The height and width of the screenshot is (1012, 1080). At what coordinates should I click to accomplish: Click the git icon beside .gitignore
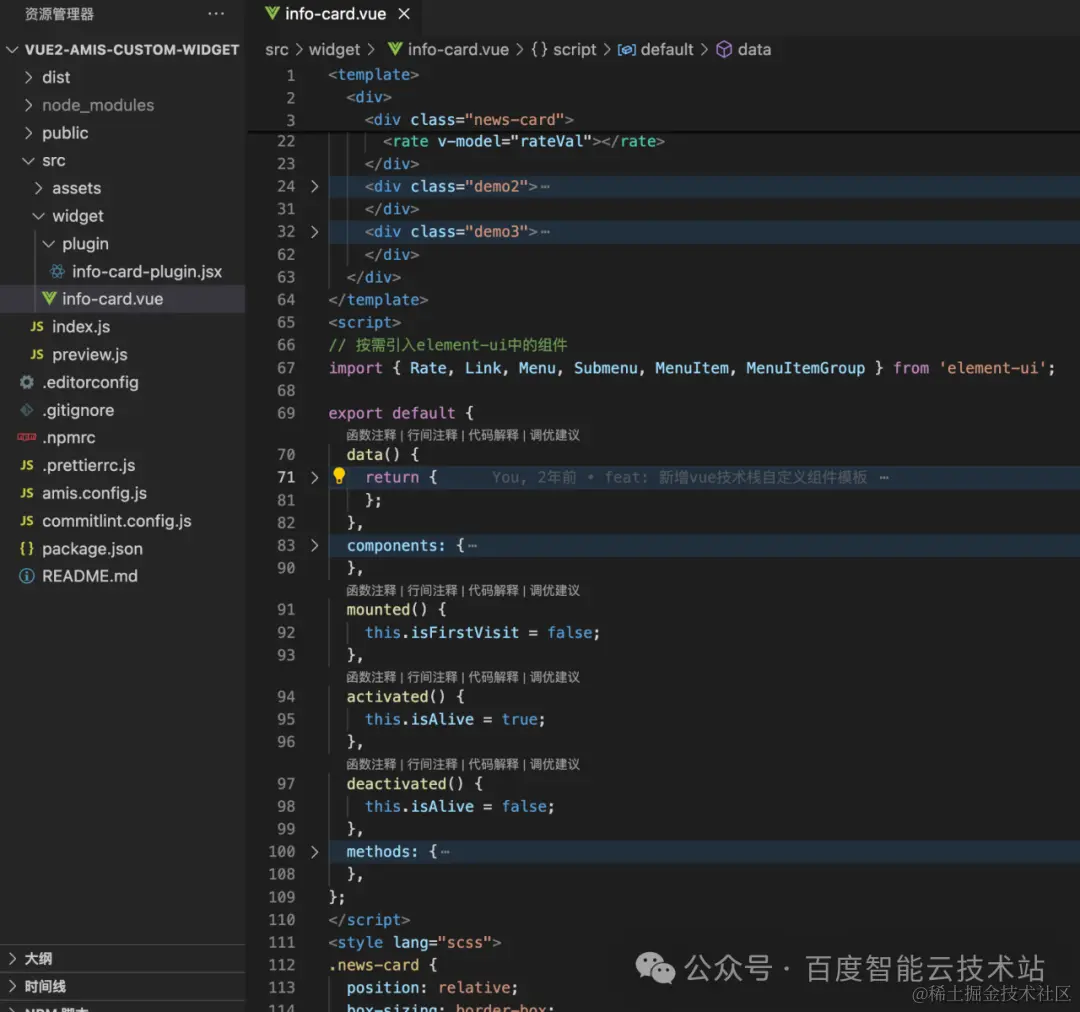(27, 410)
